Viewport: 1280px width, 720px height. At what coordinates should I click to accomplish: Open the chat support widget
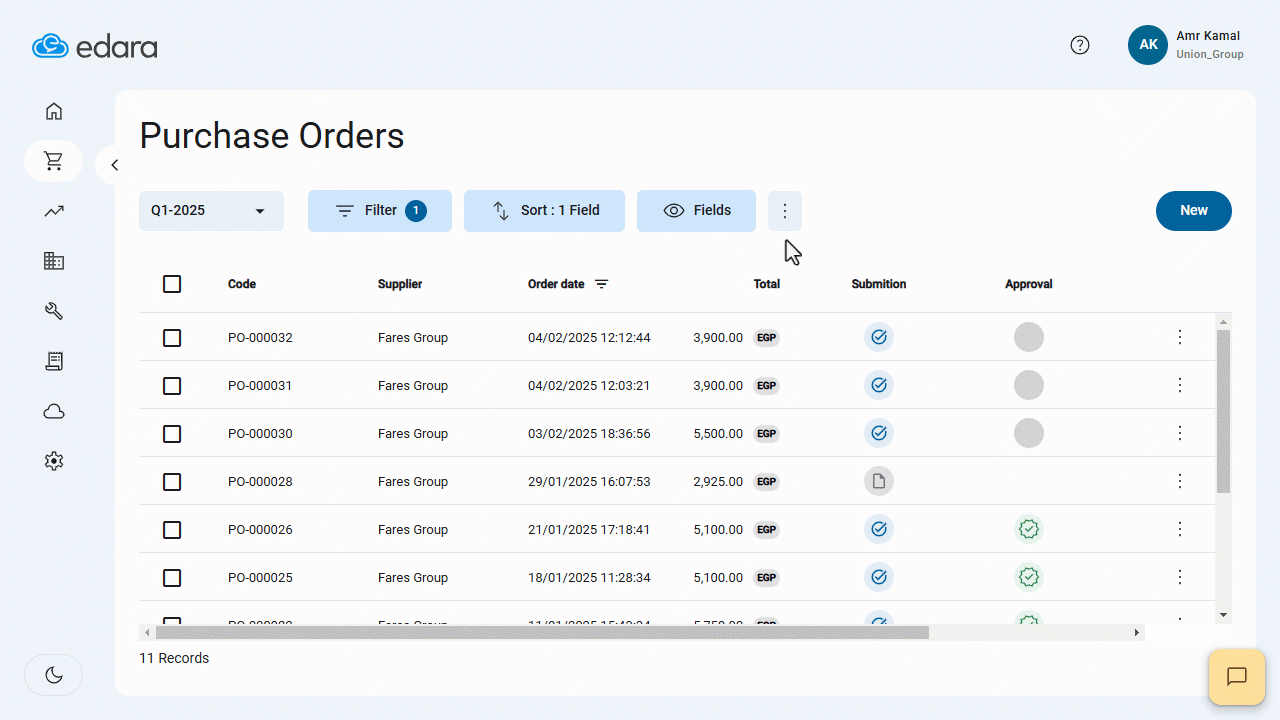point(1237,677)
